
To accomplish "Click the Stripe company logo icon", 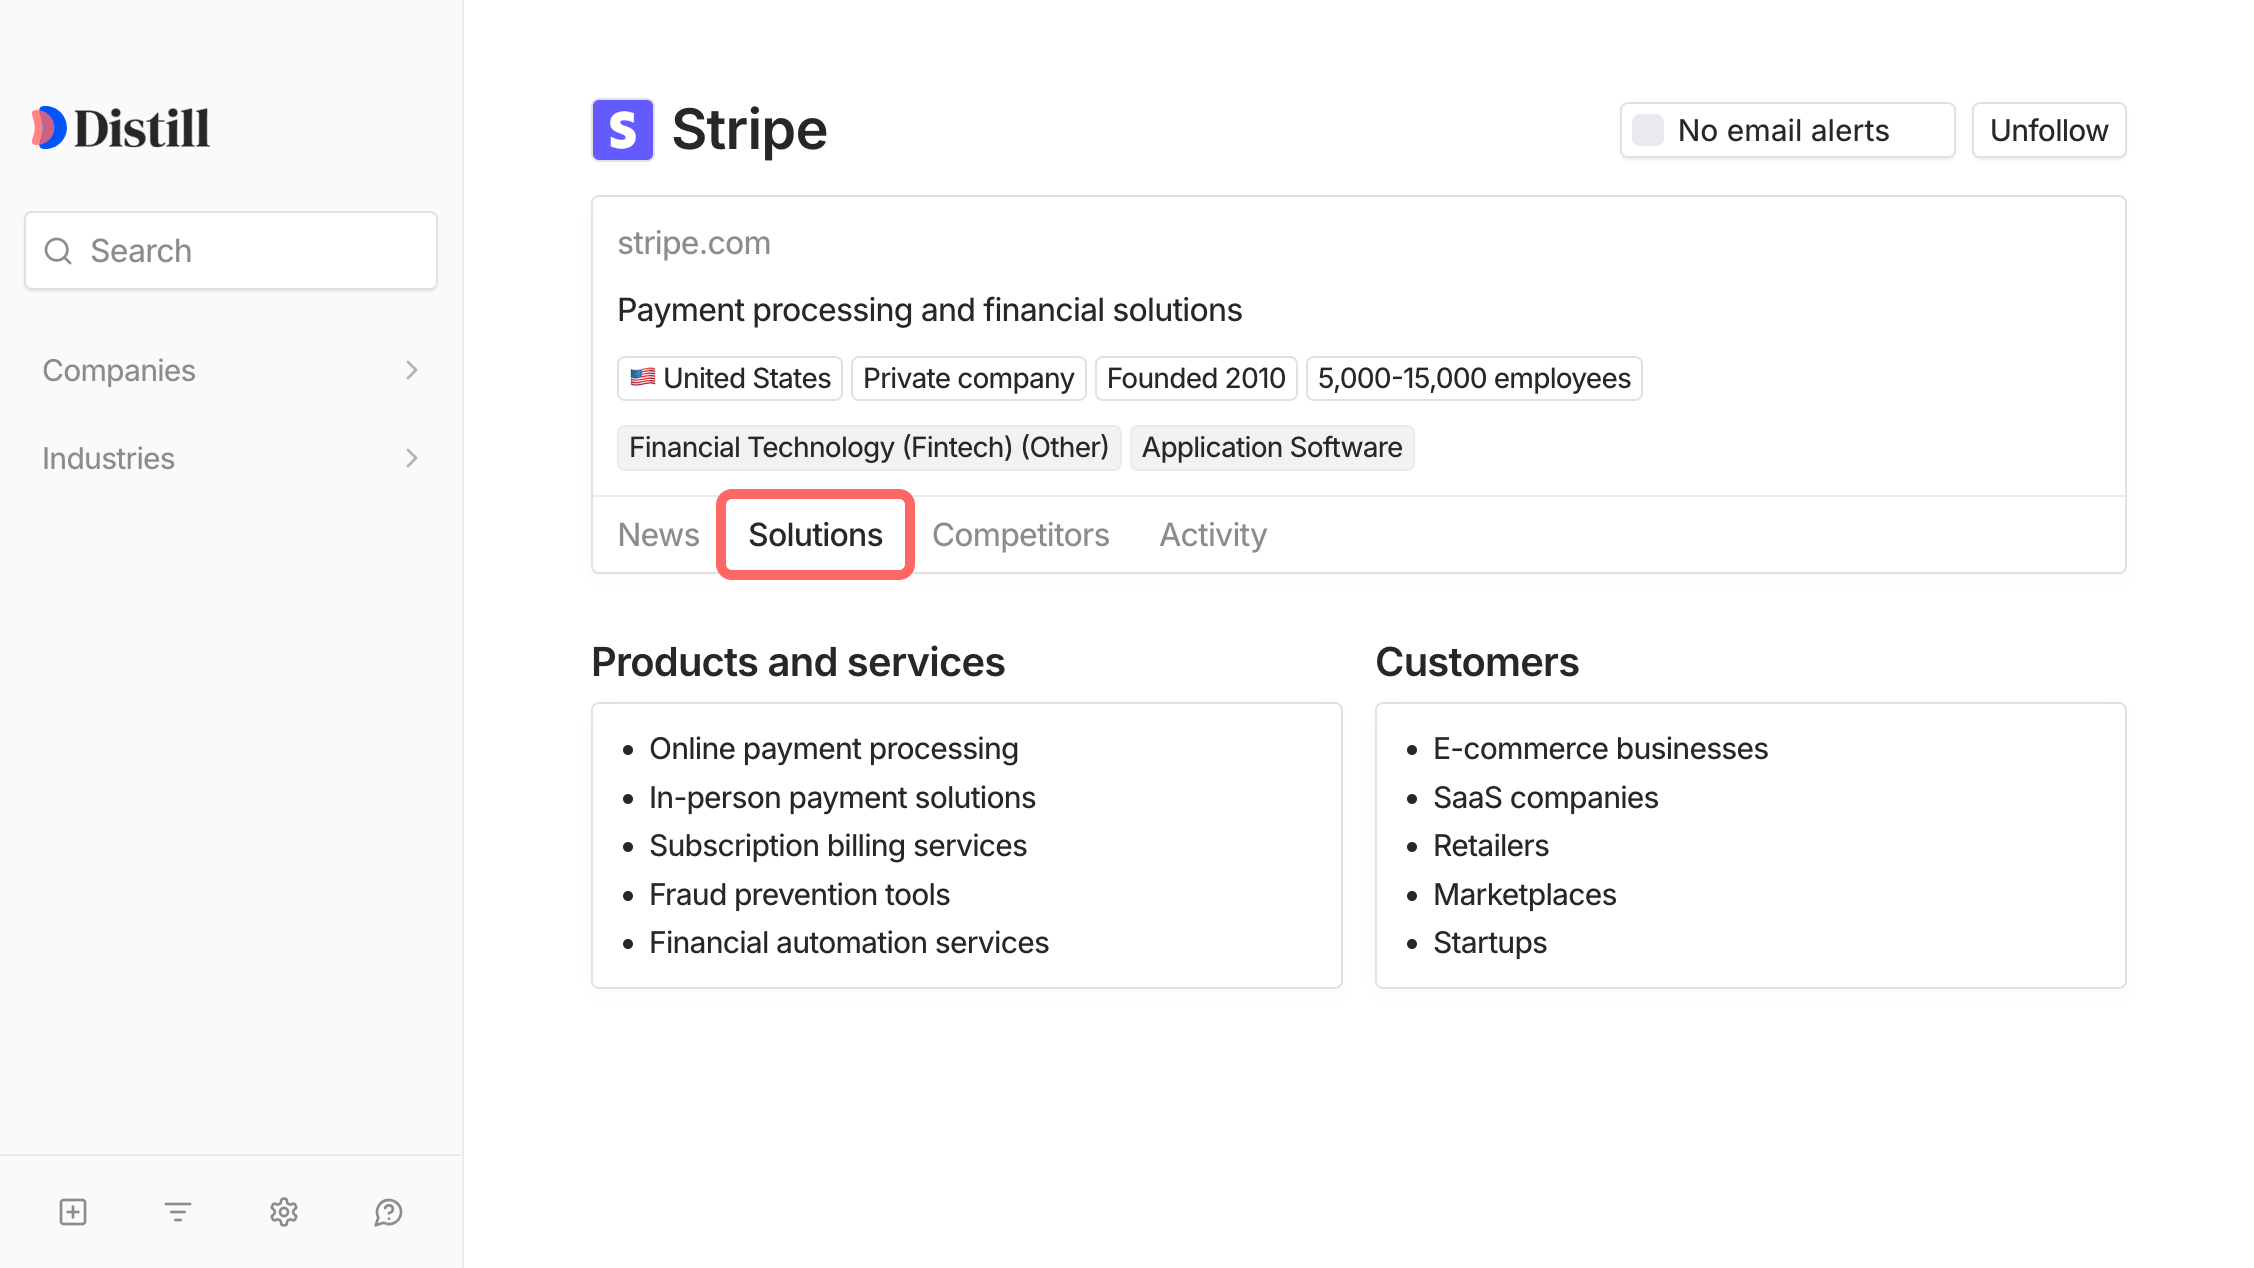I will [x=622, y=129].
